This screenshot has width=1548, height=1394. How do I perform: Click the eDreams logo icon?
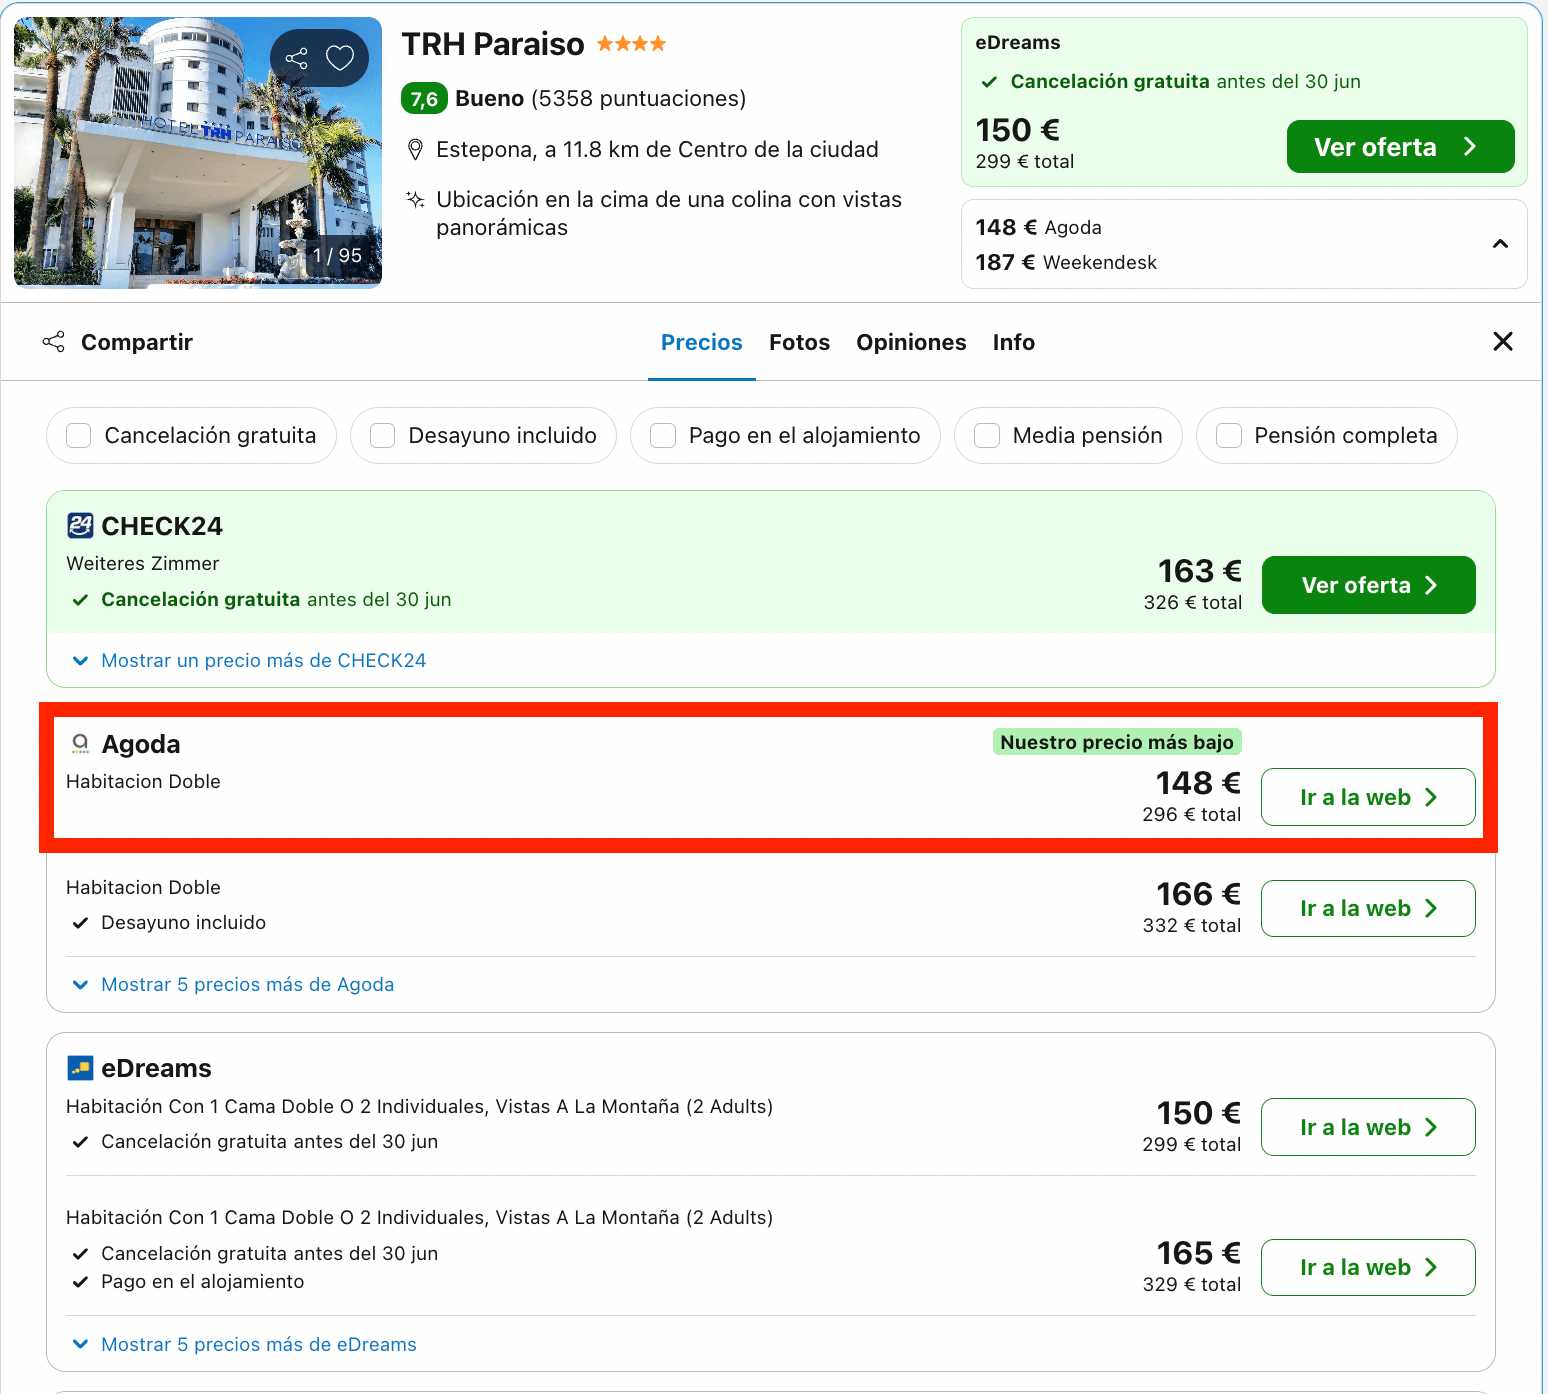(80, 1068)
